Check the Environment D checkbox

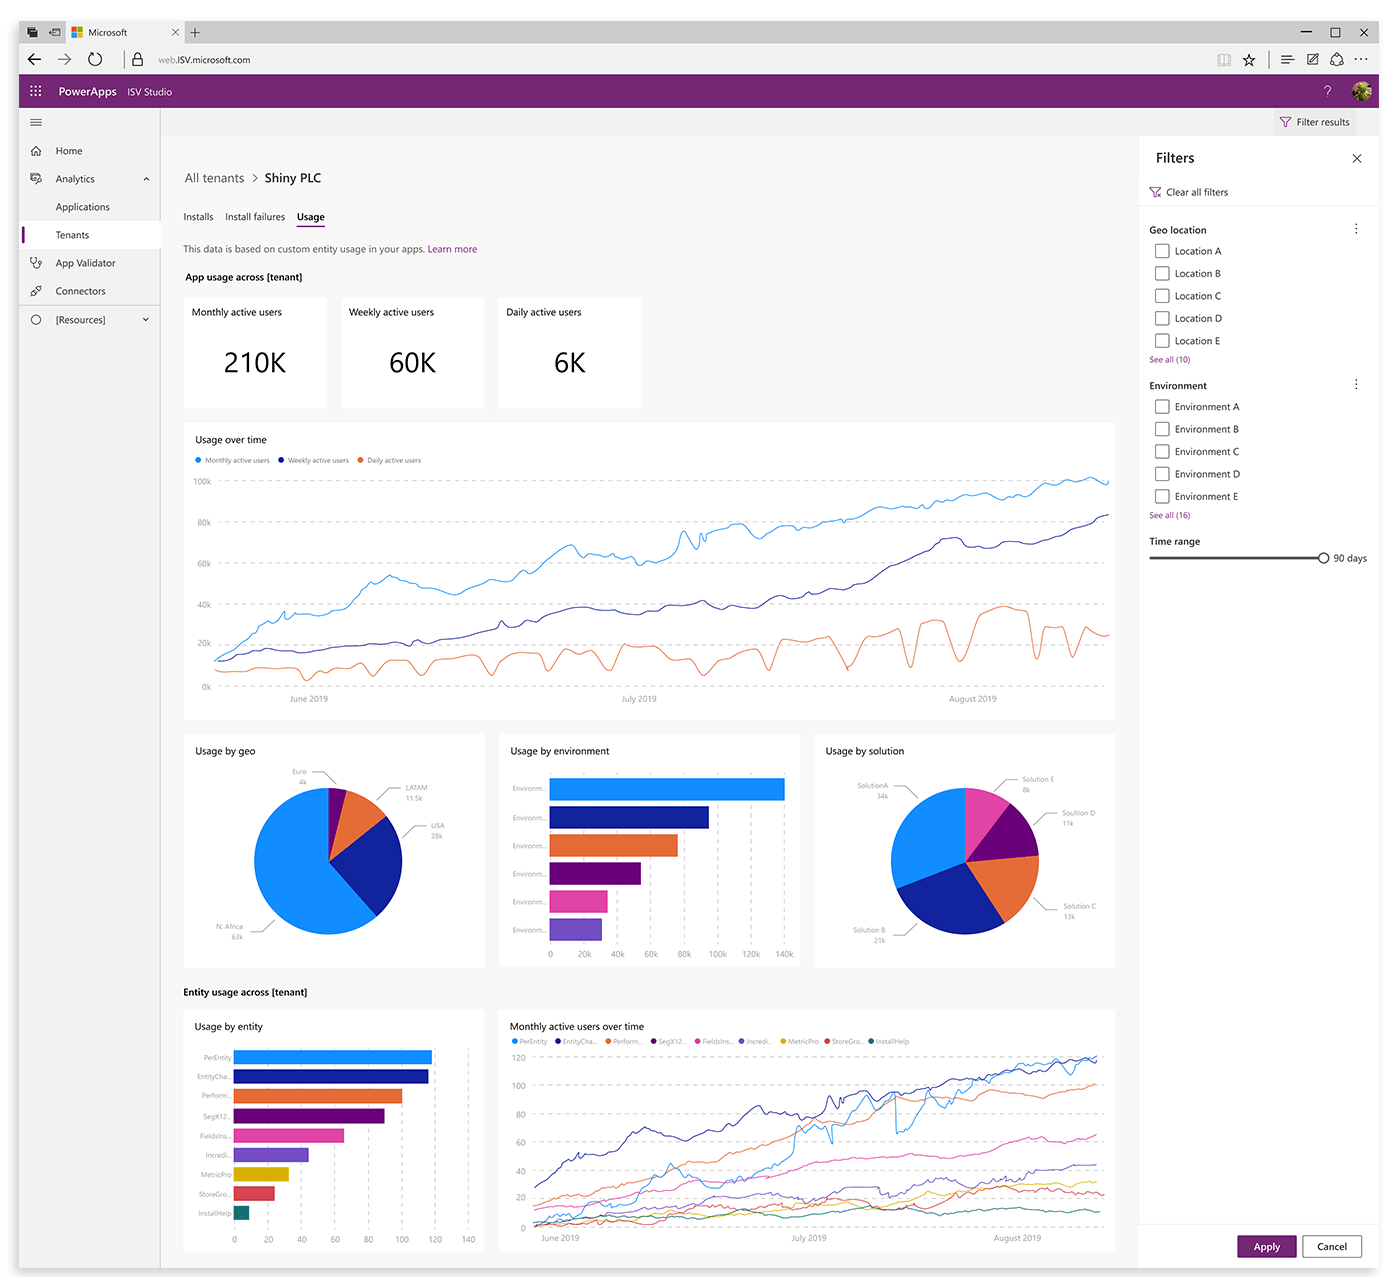pos(1162,474)
